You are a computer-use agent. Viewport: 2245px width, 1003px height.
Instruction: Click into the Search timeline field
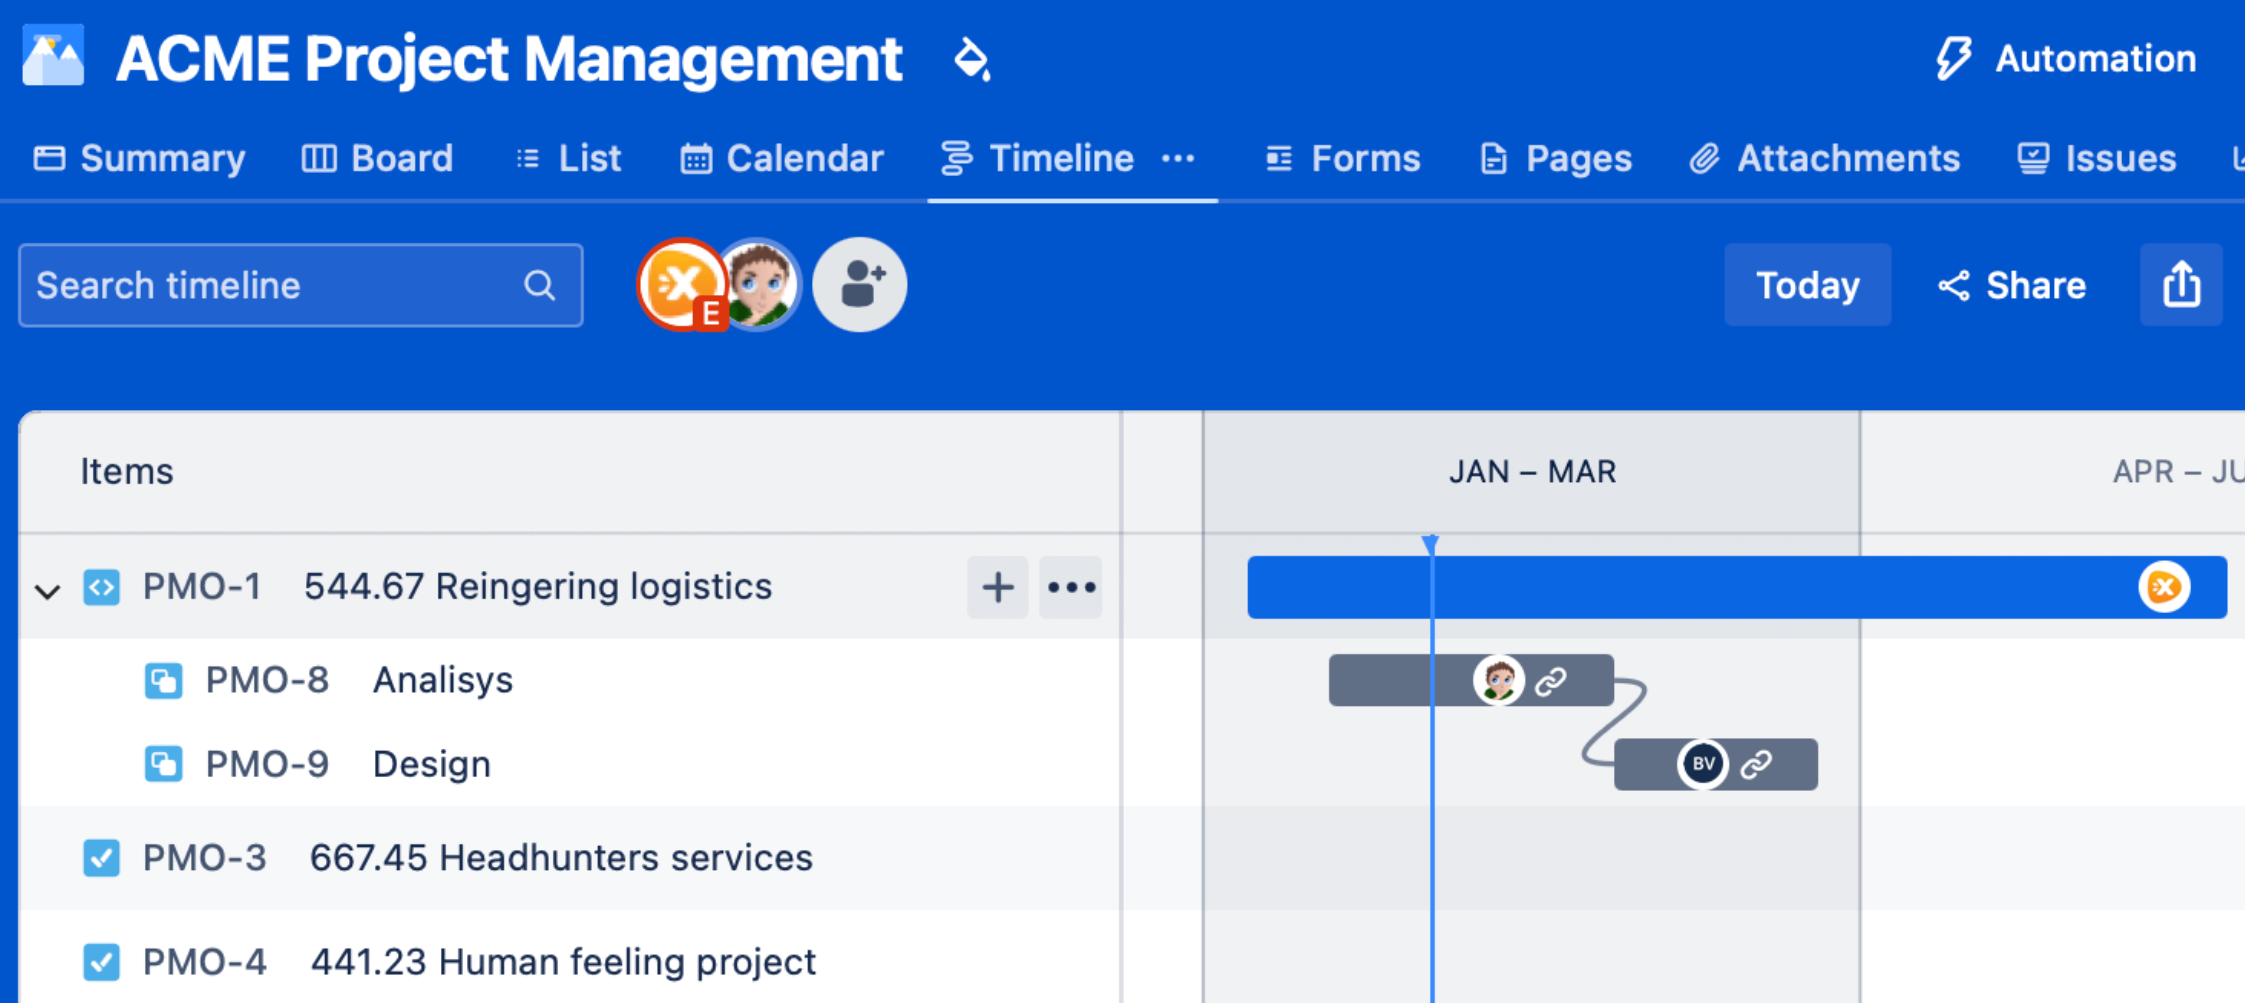(x=300, y=285)
